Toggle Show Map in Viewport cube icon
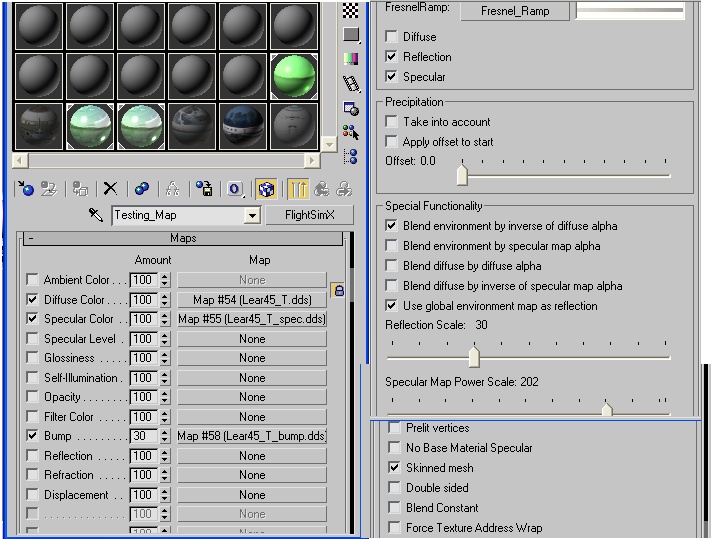 265,188
